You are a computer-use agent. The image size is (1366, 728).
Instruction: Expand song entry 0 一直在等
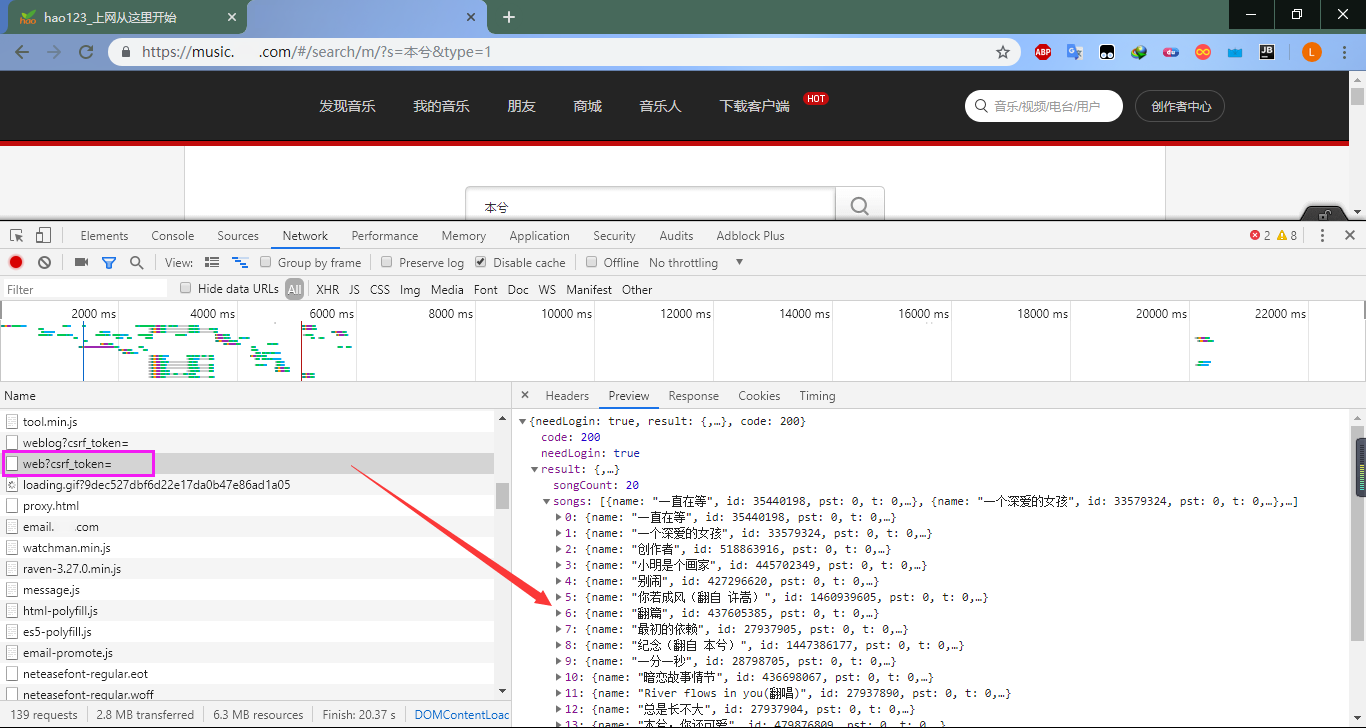pos(558,517)
